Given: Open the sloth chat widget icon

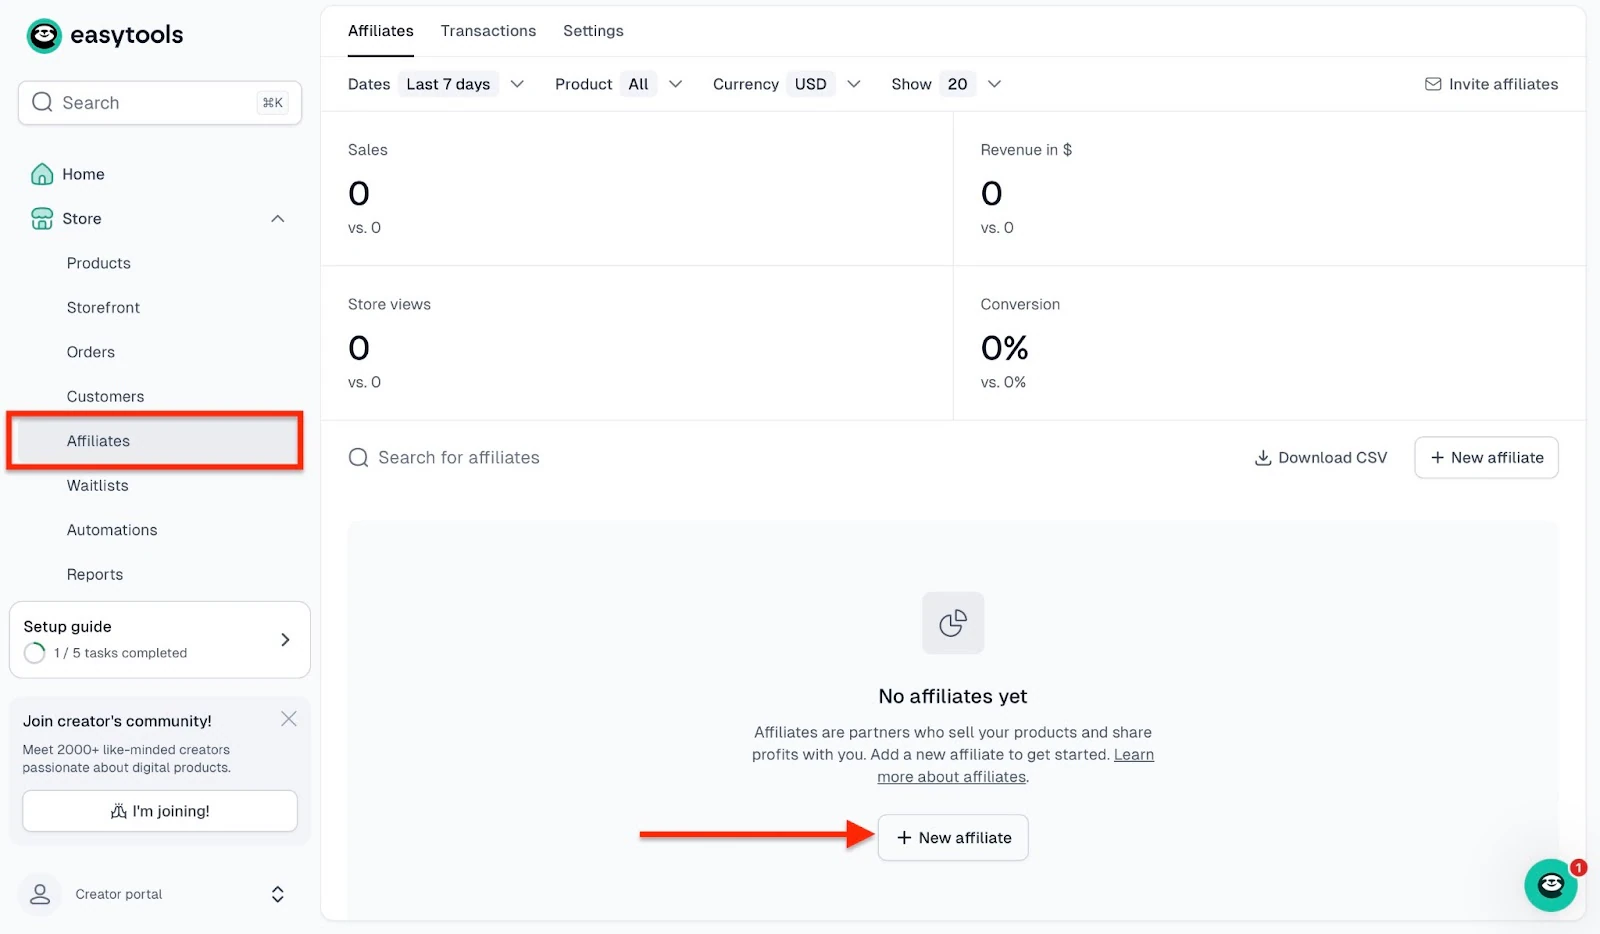Looking at the screenshot, I should point(1551,885).
